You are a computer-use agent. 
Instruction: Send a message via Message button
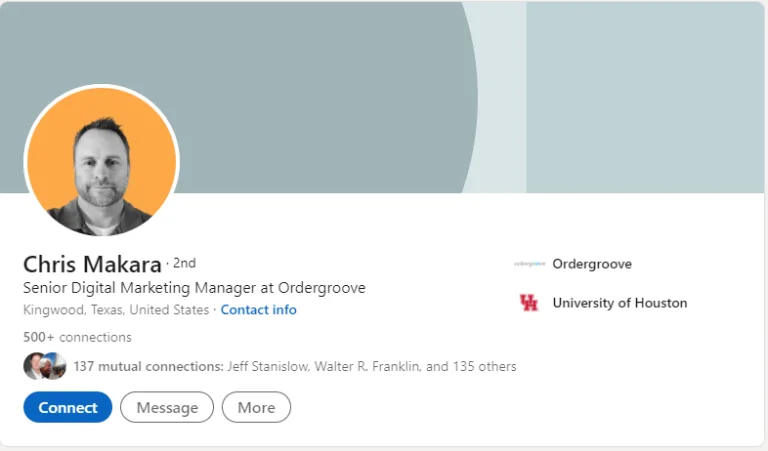[x=167, y=407]
